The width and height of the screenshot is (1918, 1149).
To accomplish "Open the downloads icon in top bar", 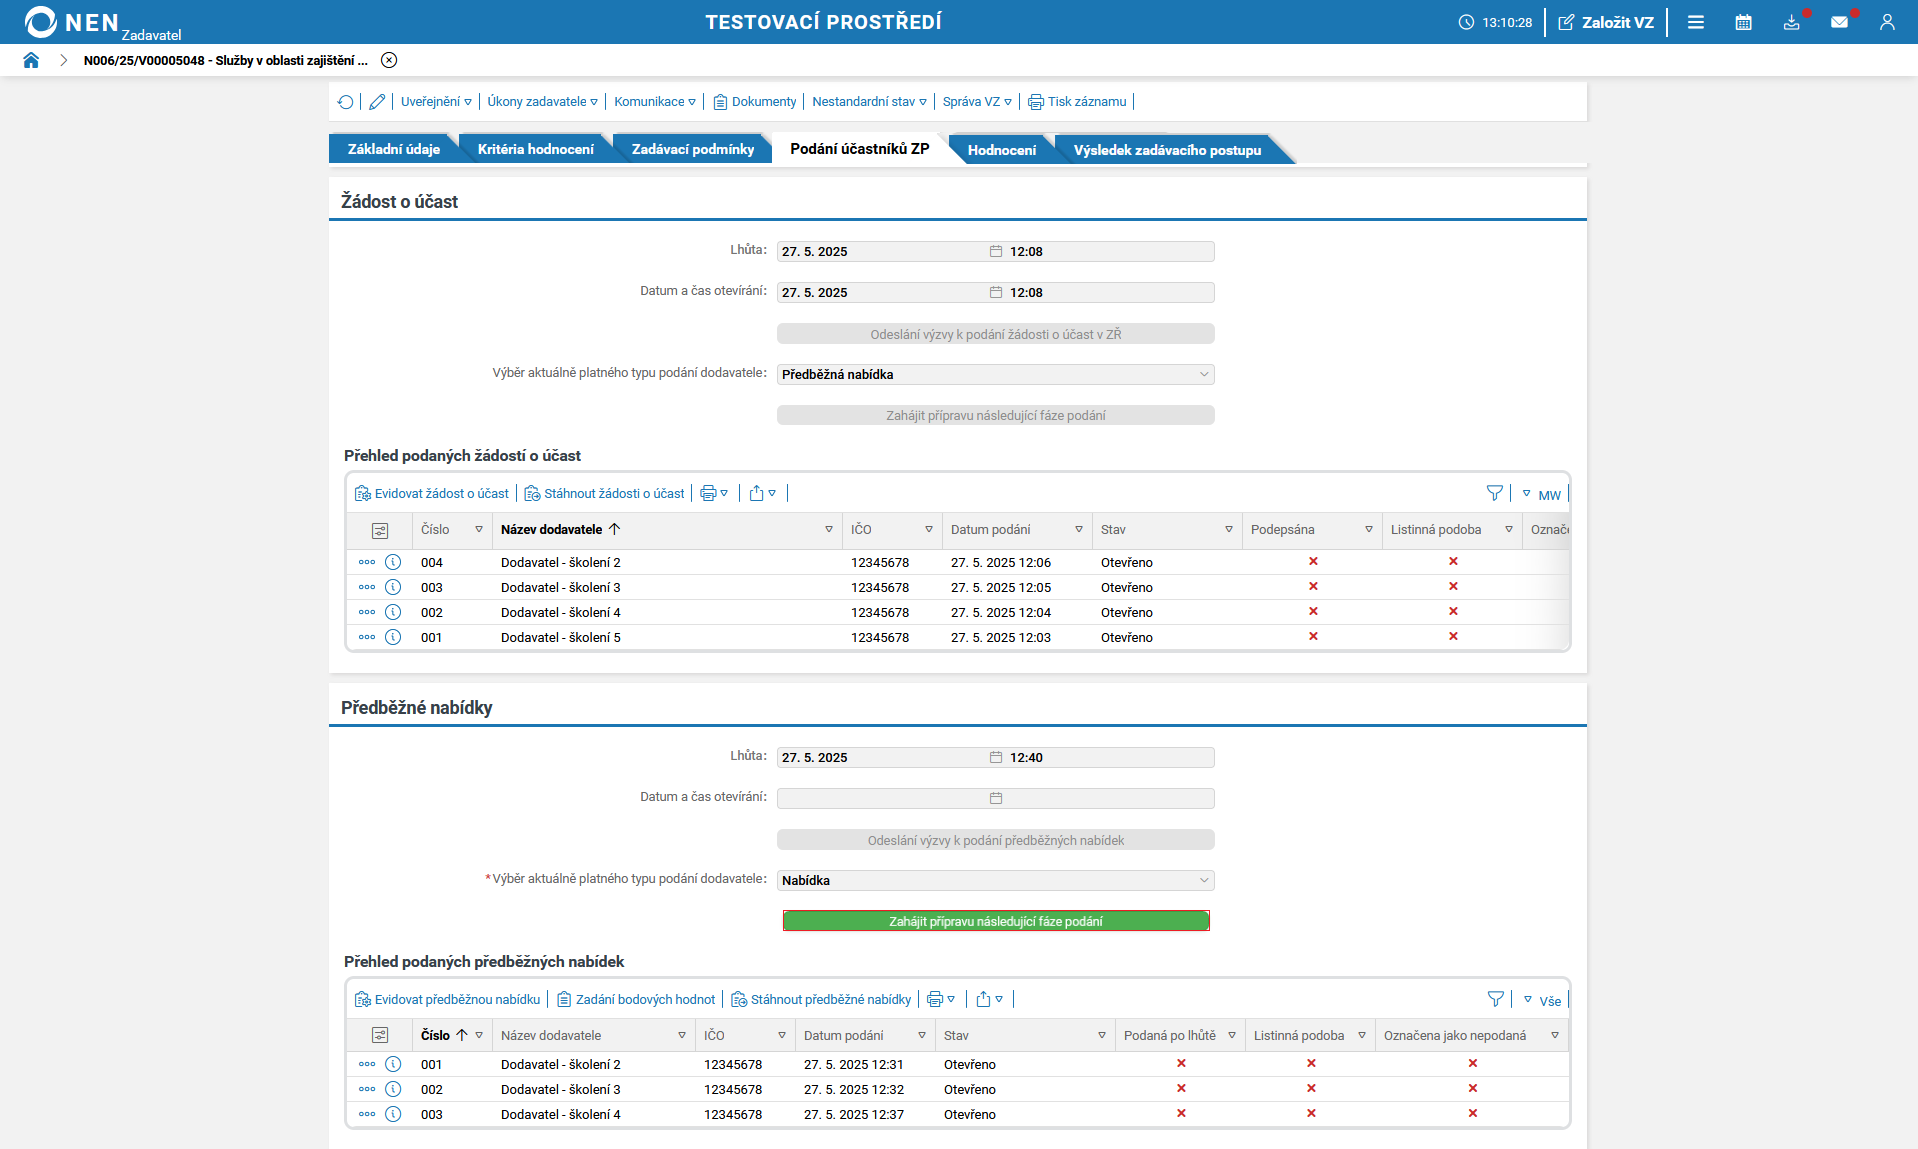I will [1791, 22].
